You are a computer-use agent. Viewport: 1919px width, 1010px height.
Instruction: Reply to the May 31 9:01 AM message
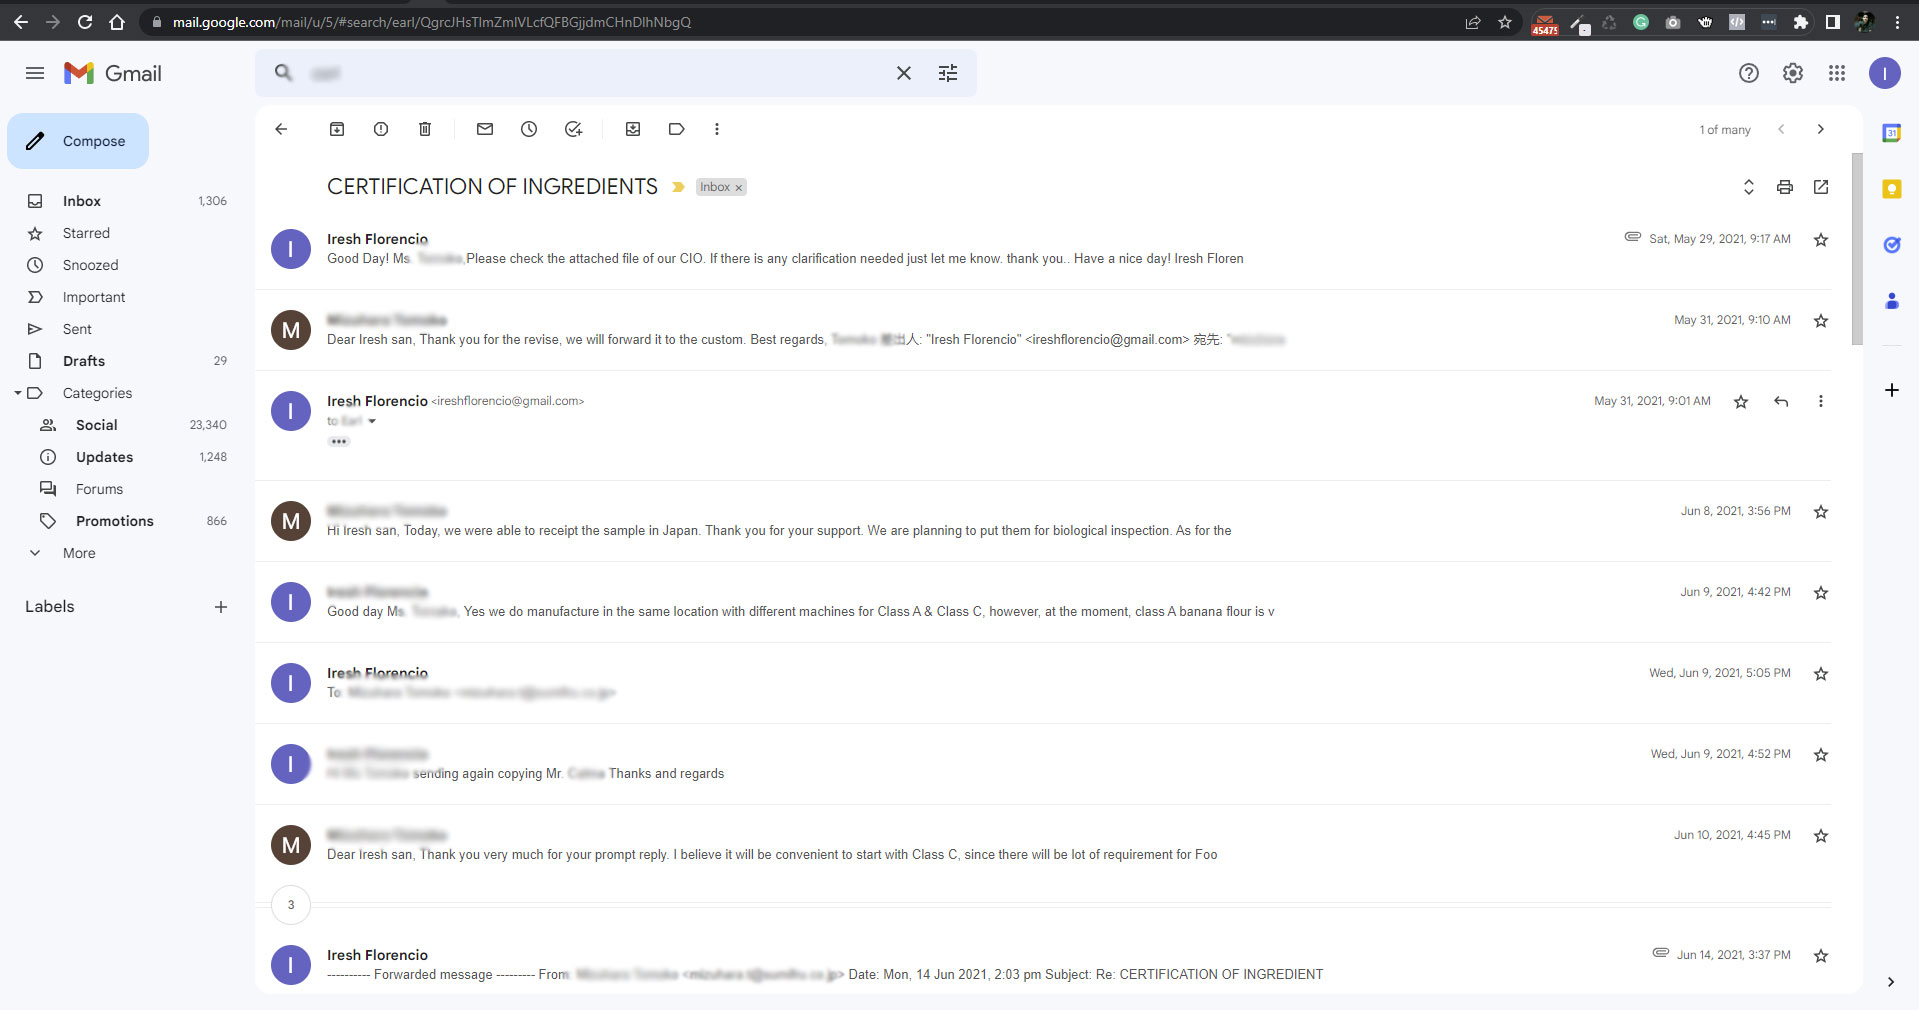tap(1781, 402)
